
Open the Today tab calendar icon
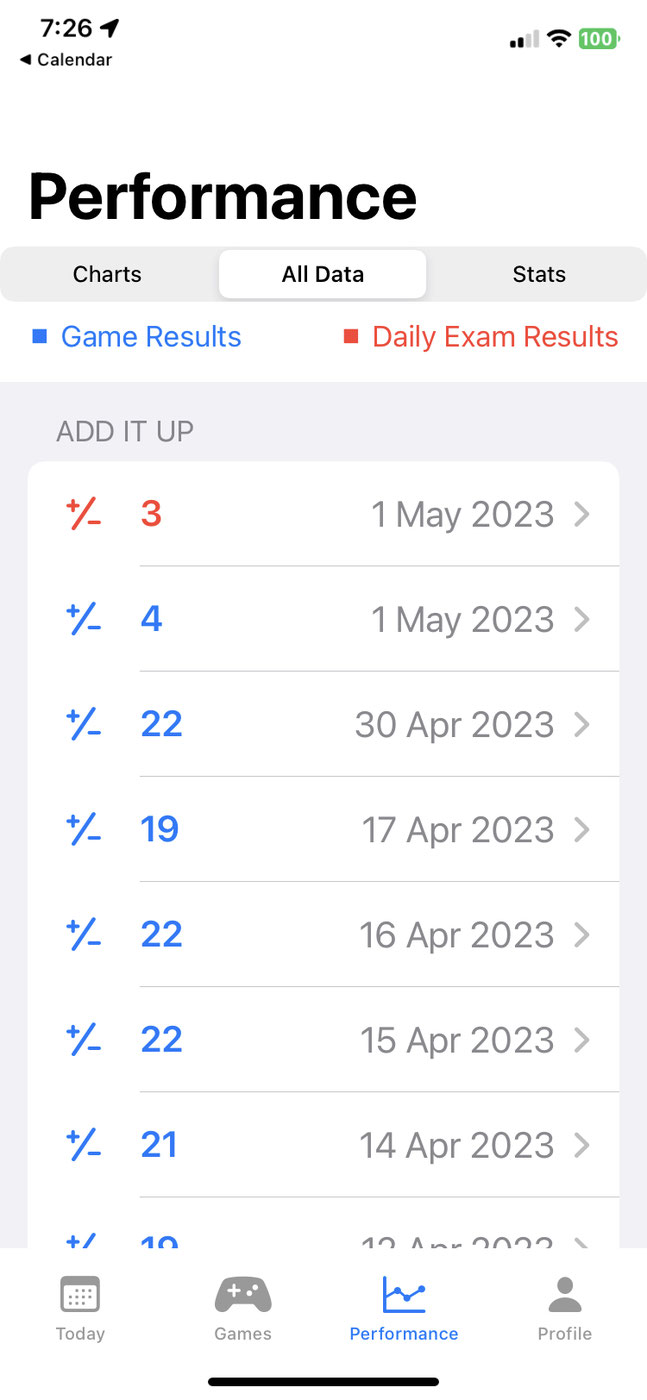pos(80,1294)
